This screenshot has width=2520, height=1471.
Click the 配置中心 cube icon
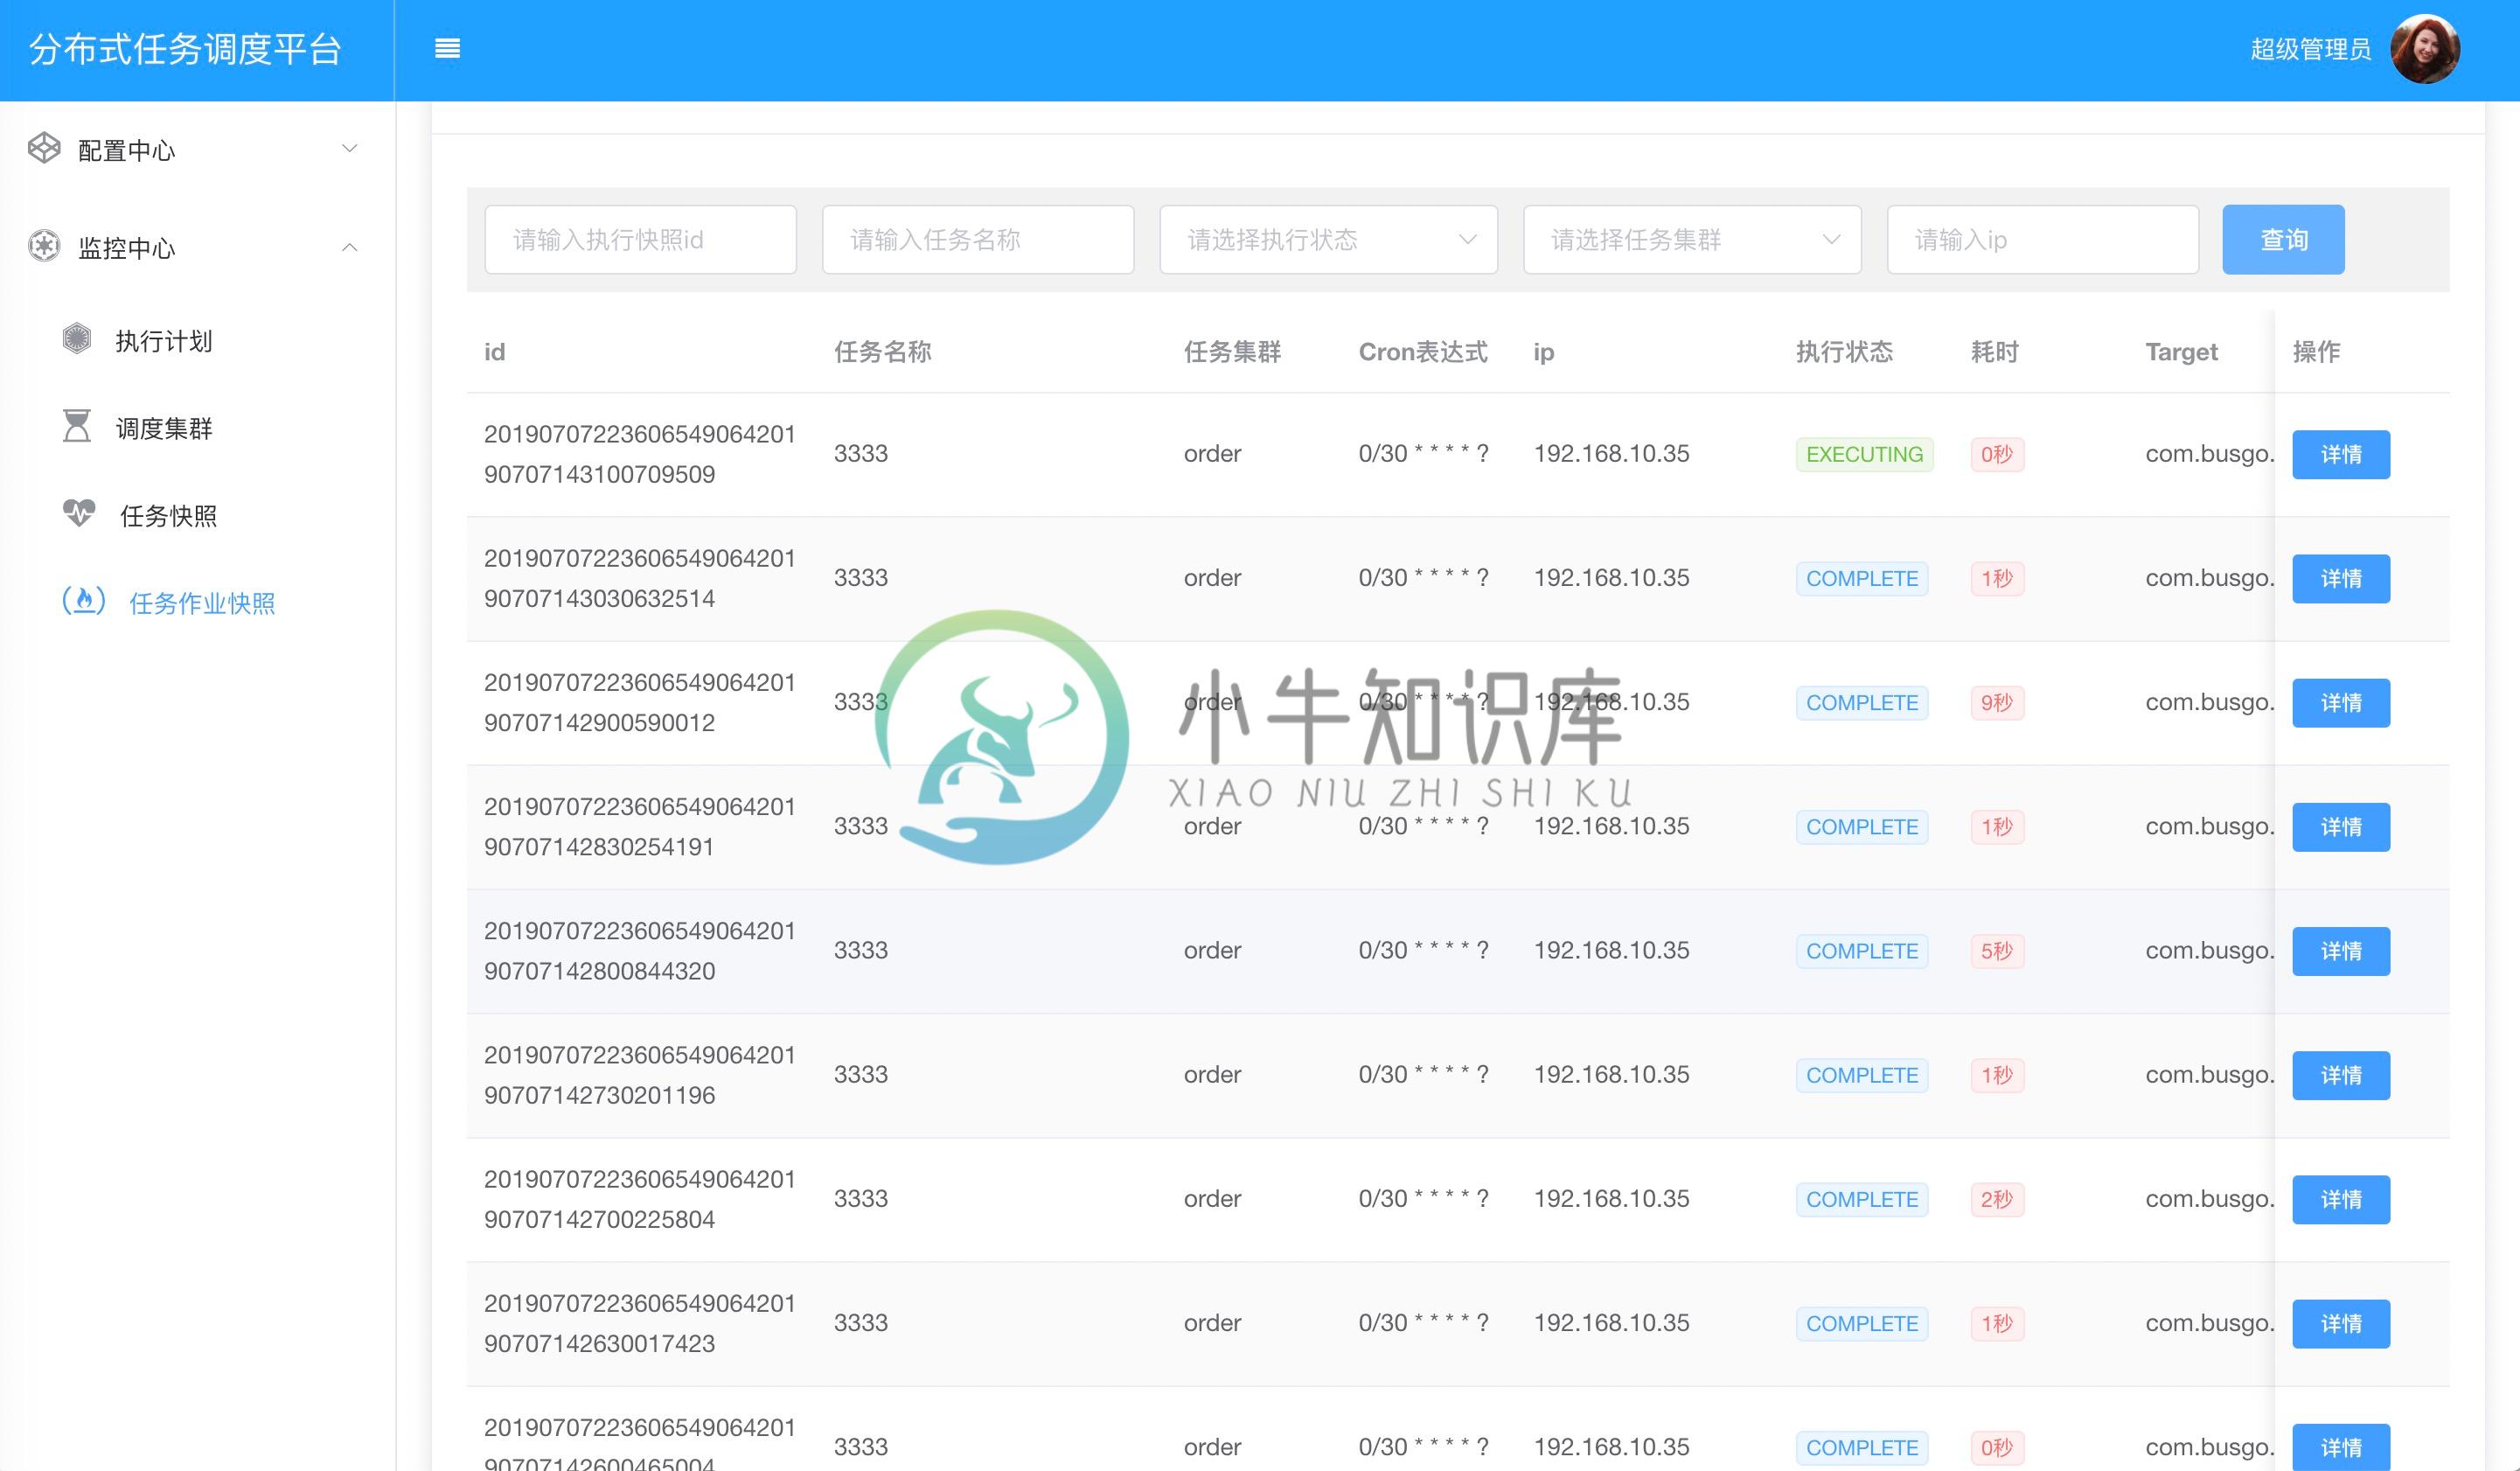[x=44, y=148]
